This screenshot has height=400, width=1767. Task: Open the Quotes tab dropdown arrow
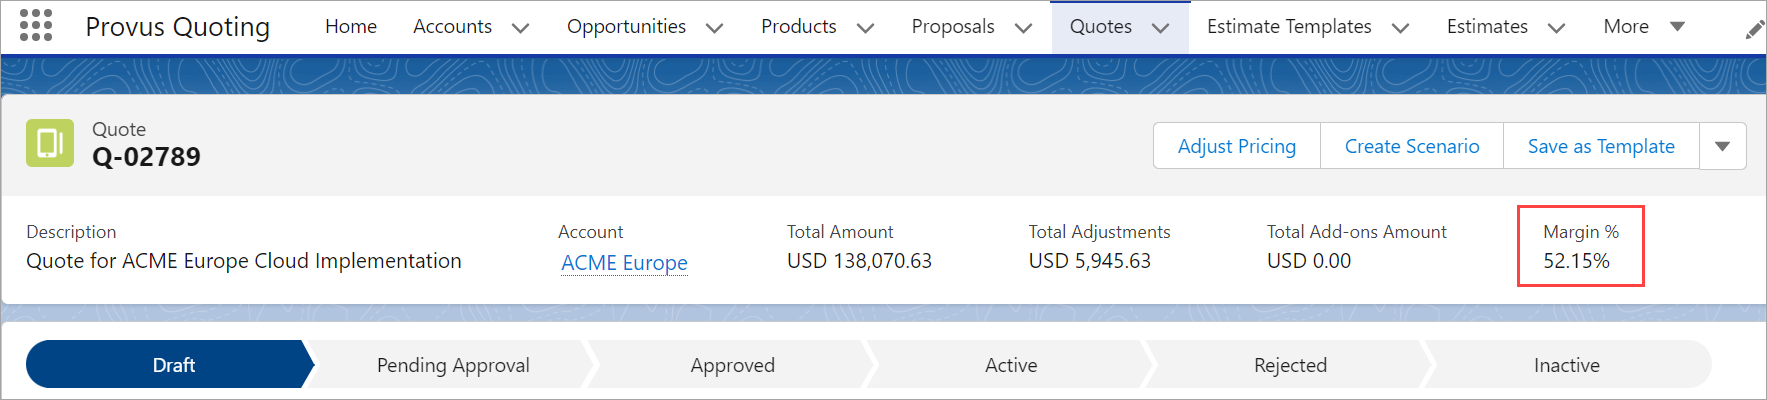[x=1160, y=28]
